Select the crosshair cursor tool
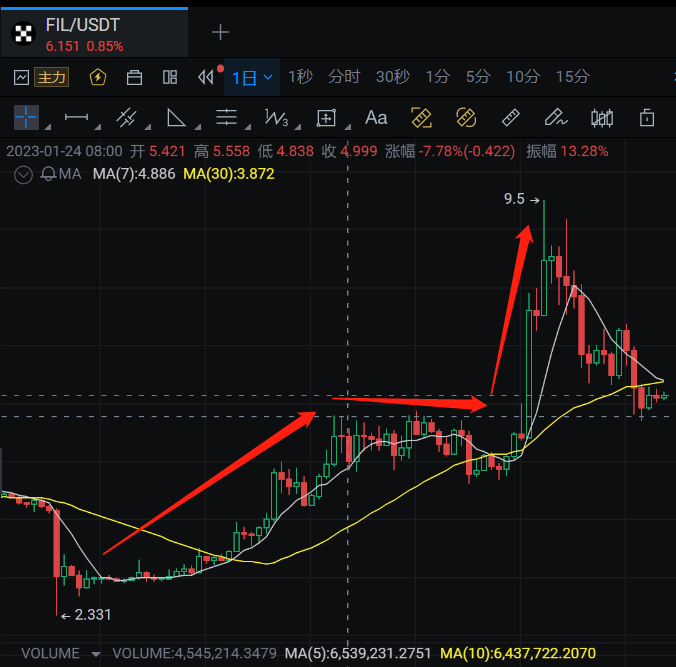Screen dimensions: 676x667 [26, 118]
